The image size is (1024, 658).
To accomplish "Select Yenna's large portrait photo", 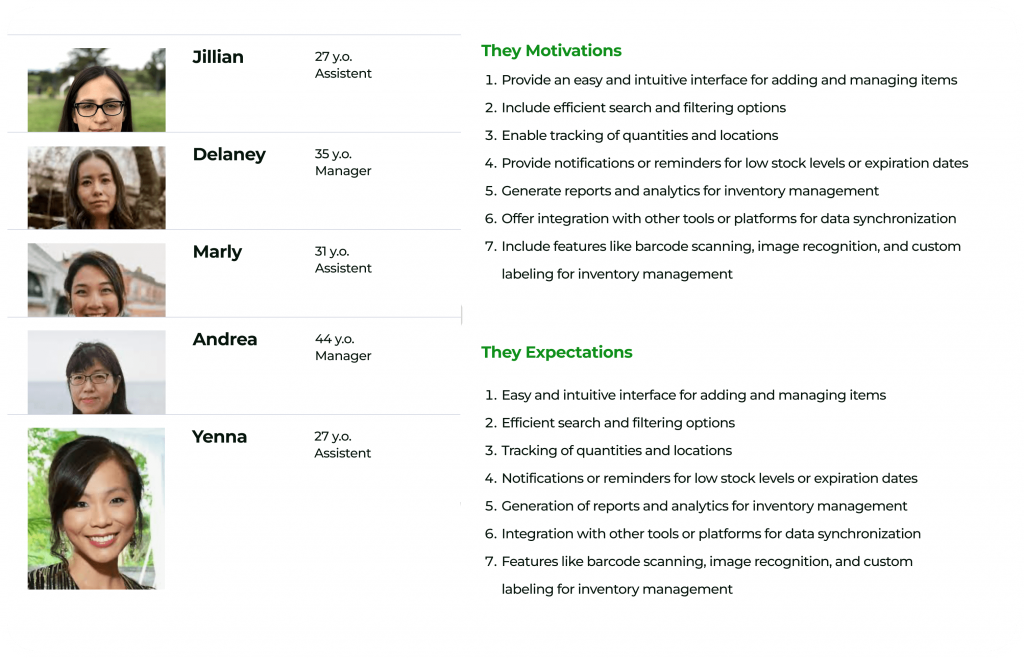I will pyautogui.click(x=96, y=508).
